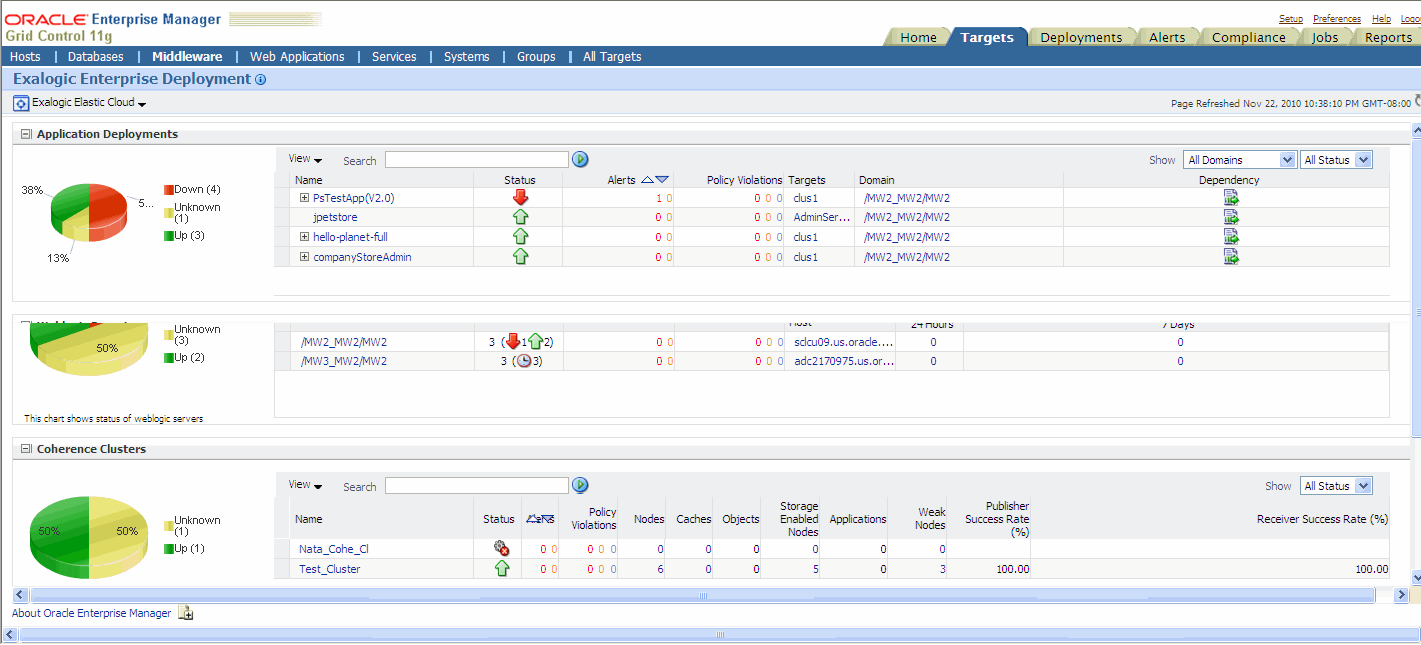Screen dimensions: 1421x645
Task: Open the Nata_Cohe_Cl cluster link
Action: 334,549
